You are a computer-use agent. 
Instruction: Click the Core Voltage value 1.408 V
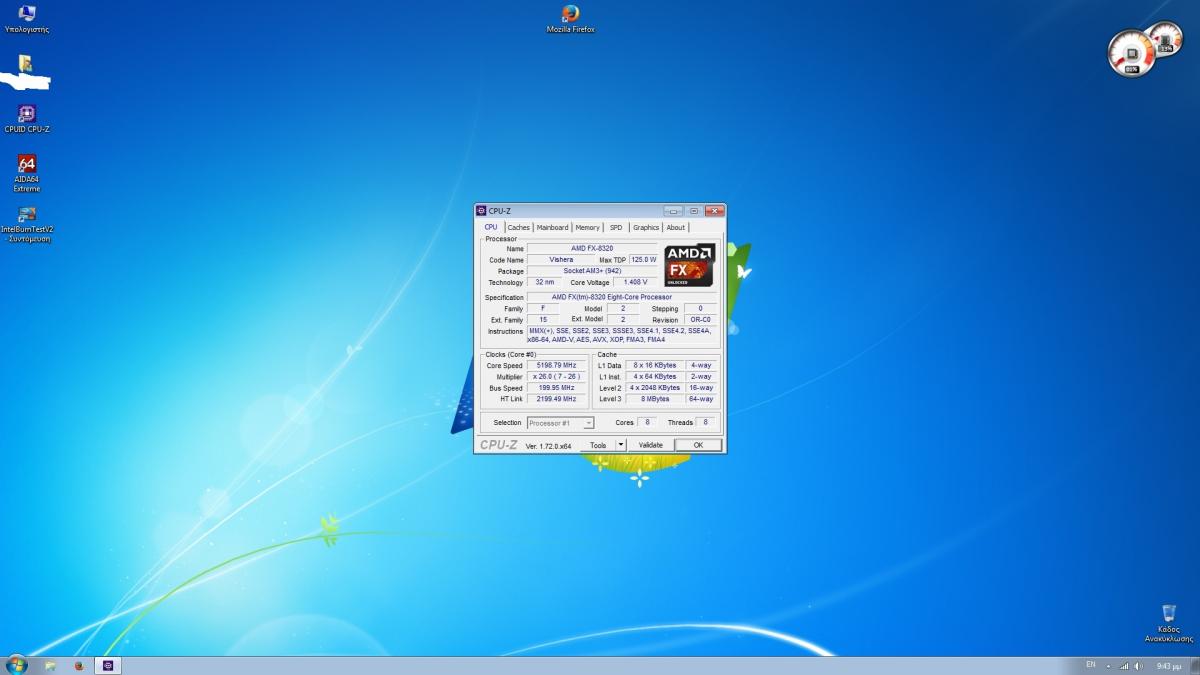635,282
